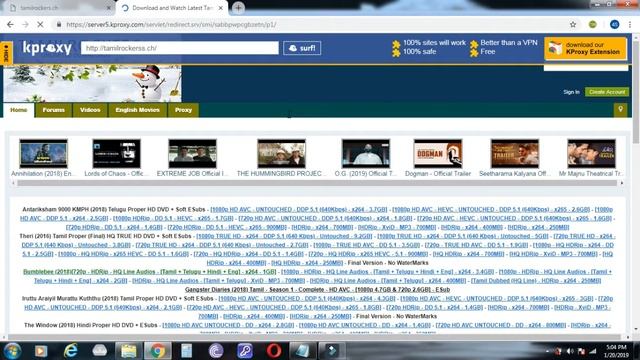The width and height of the screenshot is (640, 360).
Task: Focus the kproxy URL input field
Action: tap(180, 48)
